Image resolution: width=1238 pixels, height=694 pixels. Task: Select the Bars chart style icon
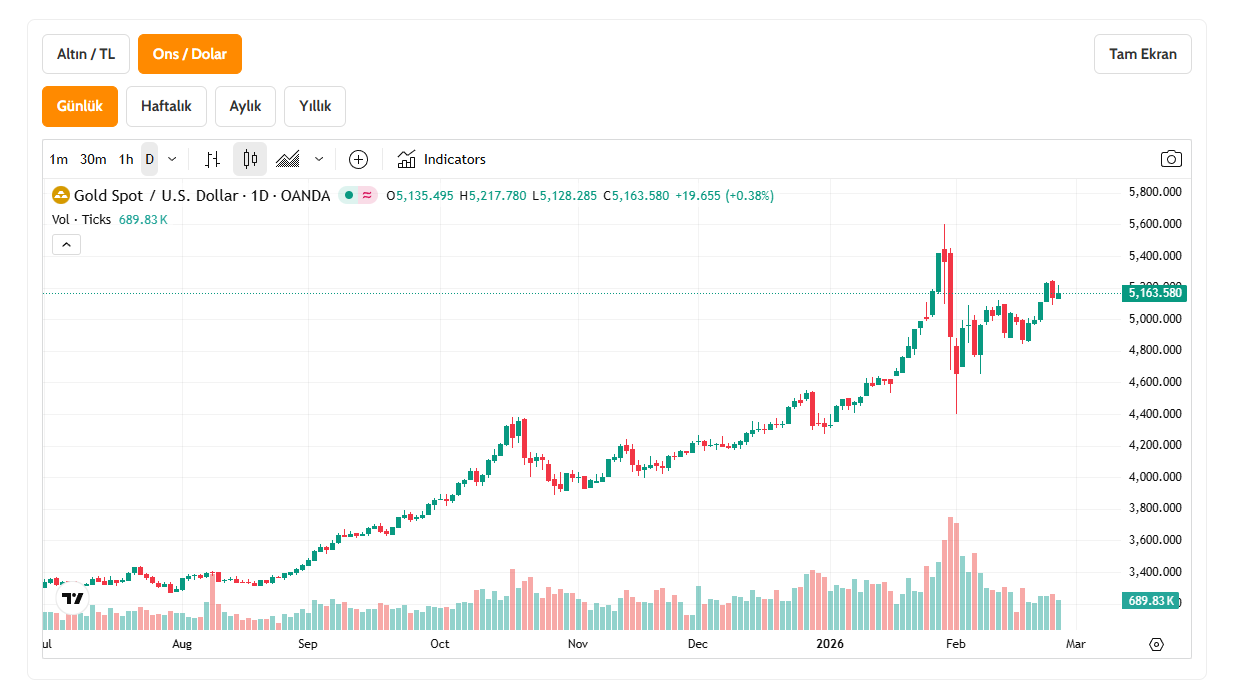pos(212,159)
